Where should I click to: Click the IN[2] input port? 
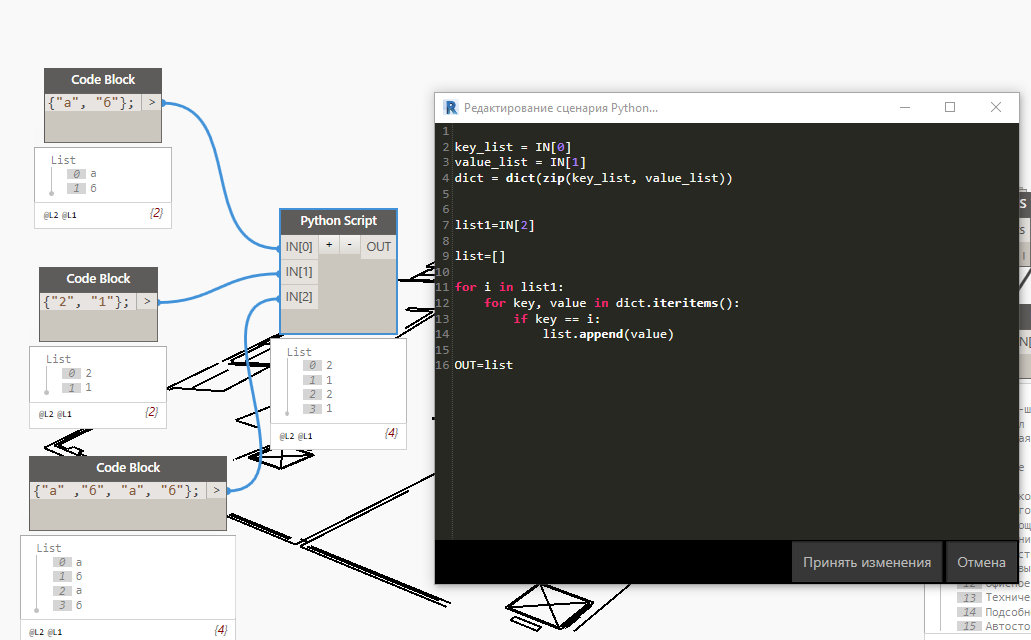[298, 296]
